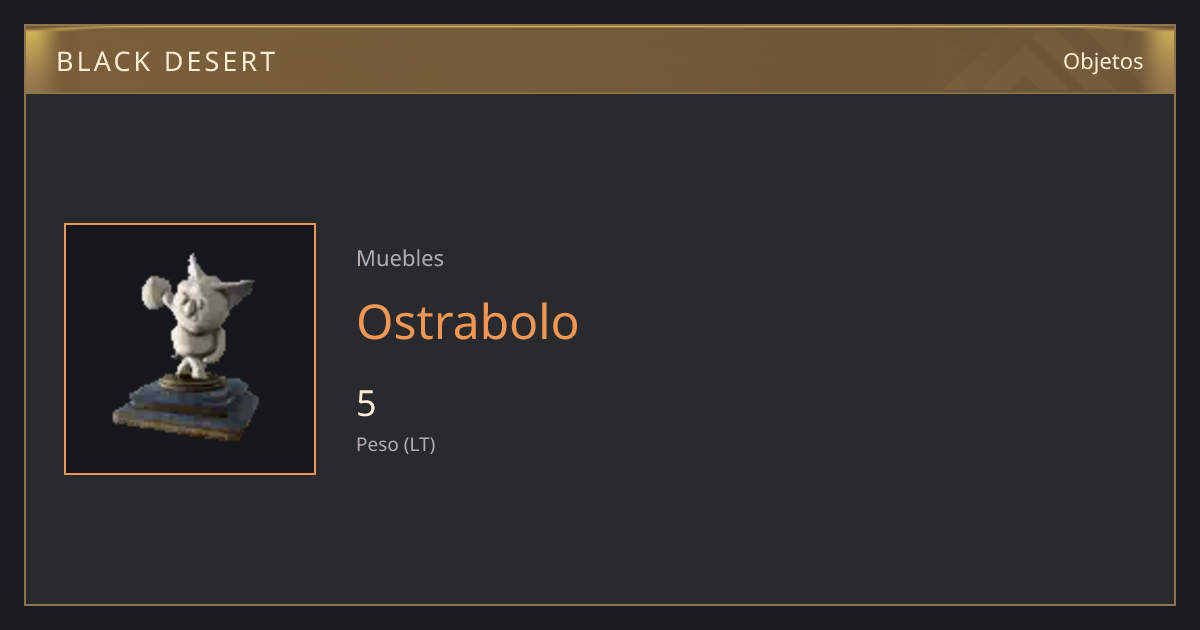1200x630 pixels.
Task: Click the blue pedestal base of statue
Action: 186,405
